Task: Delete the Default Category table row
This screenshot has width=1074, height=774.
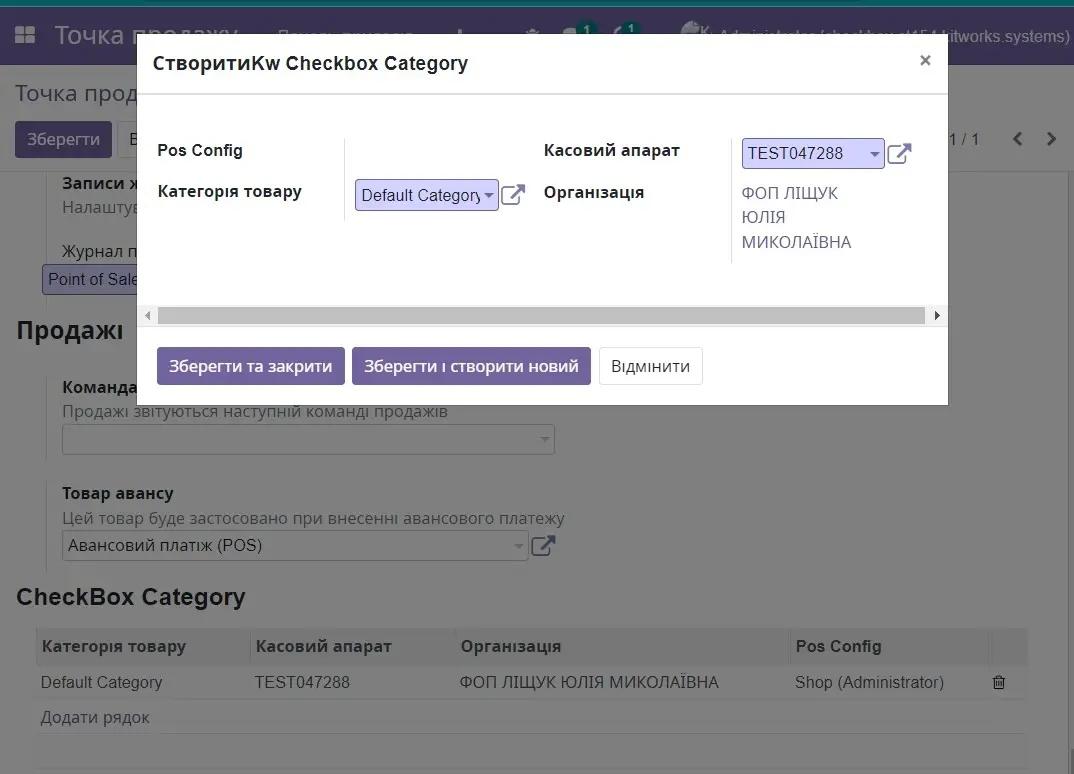Action: (998, 683)
